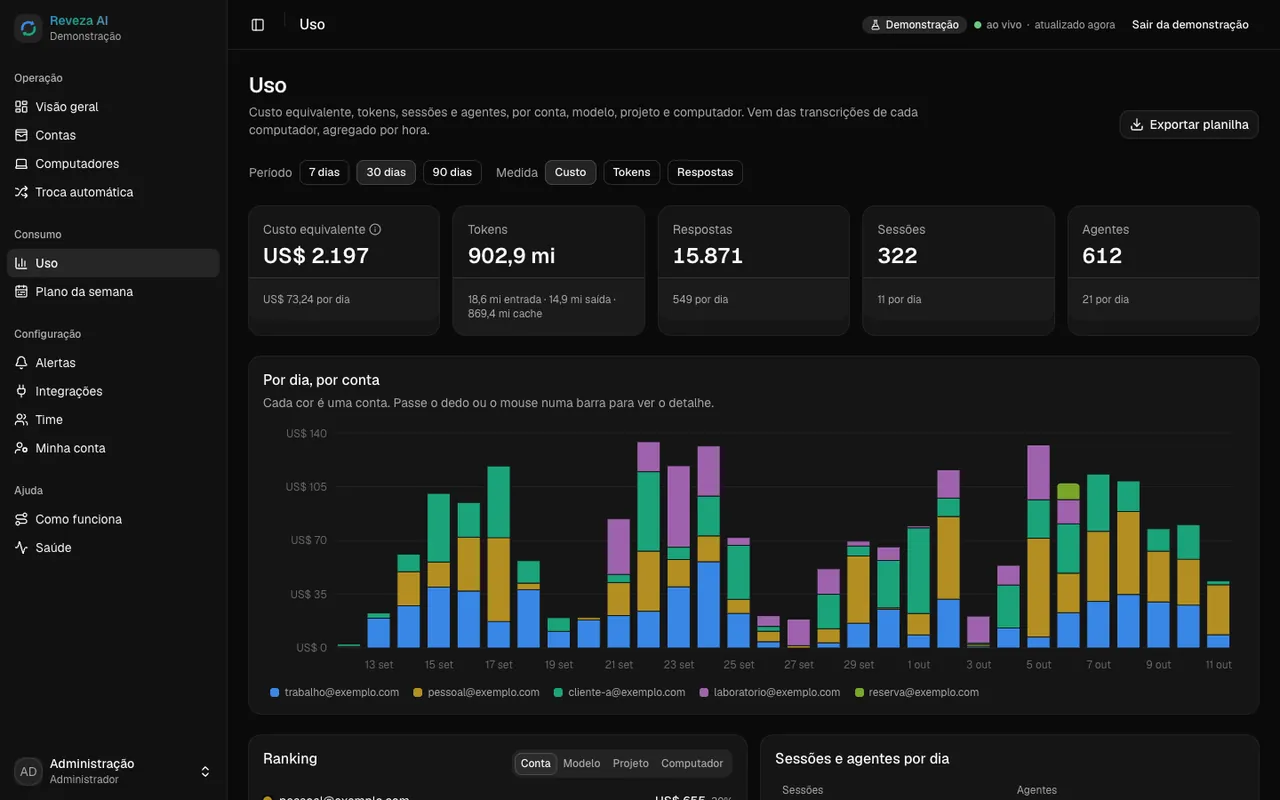This screenshot has height=800, width=1280.
Task: Click the Saúde pulse icon
Action: coord(21,547)
